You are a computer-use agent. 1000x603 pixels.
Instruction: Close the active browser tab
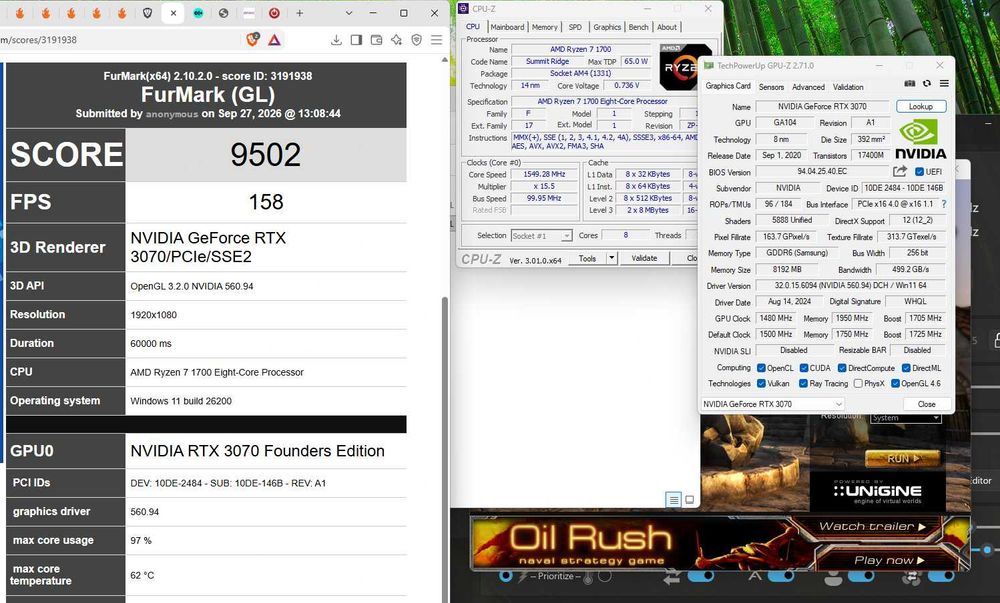click(x=173, y=13)
